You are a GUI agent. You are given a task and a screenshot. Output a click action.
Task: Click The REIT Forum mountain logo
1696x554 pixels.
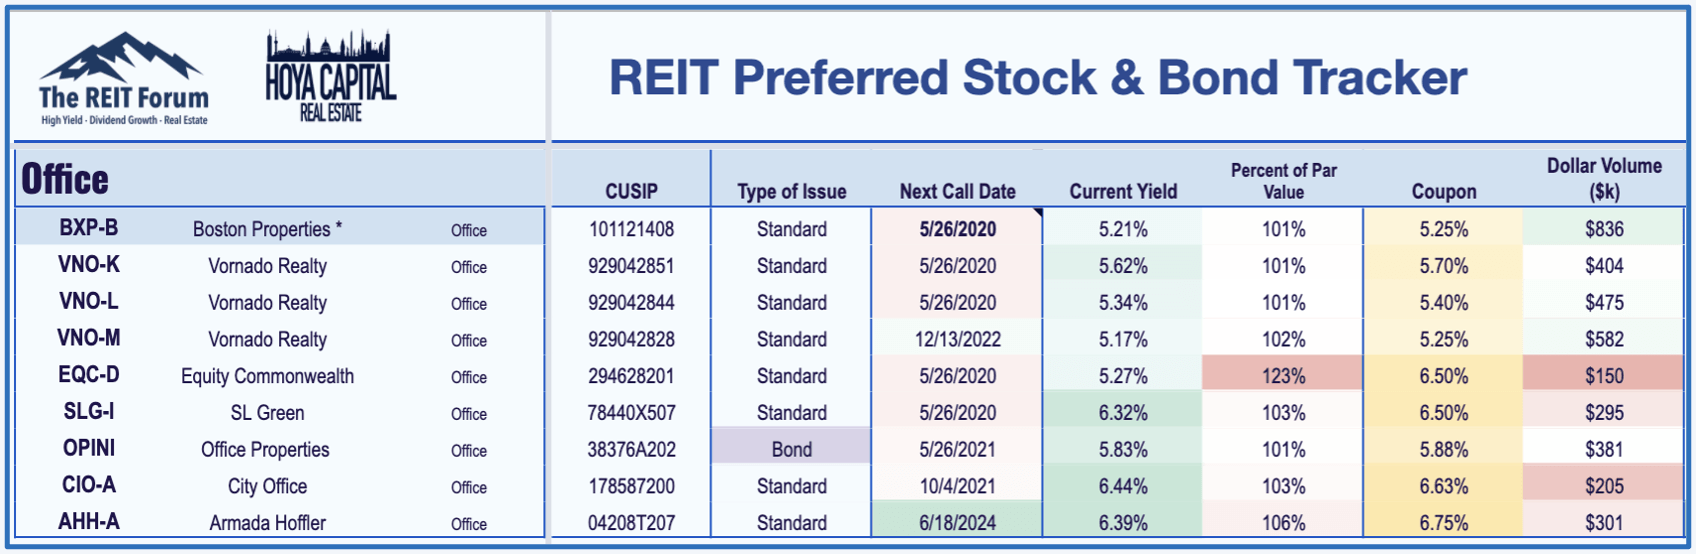(123, 79)
